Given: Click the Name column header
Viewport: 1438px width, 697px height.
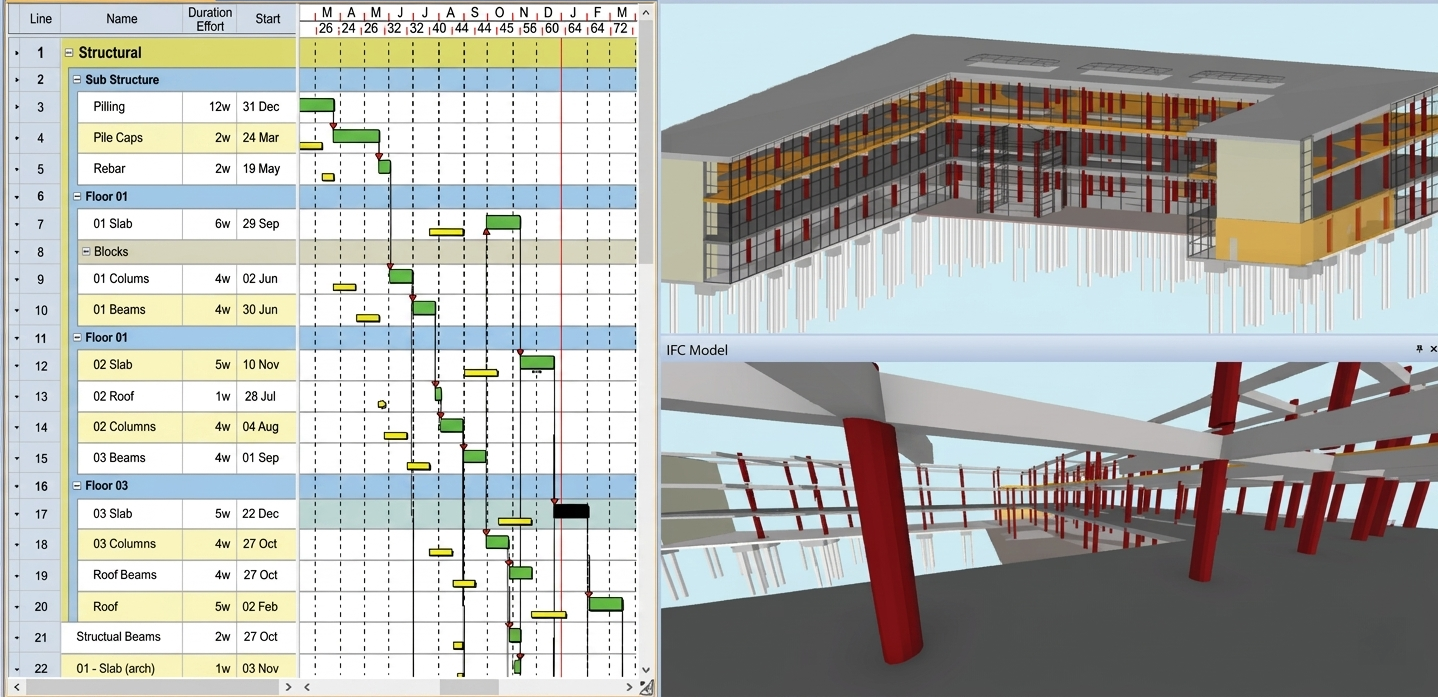Looking at the screenshot, I should click(x=122, y=19).
